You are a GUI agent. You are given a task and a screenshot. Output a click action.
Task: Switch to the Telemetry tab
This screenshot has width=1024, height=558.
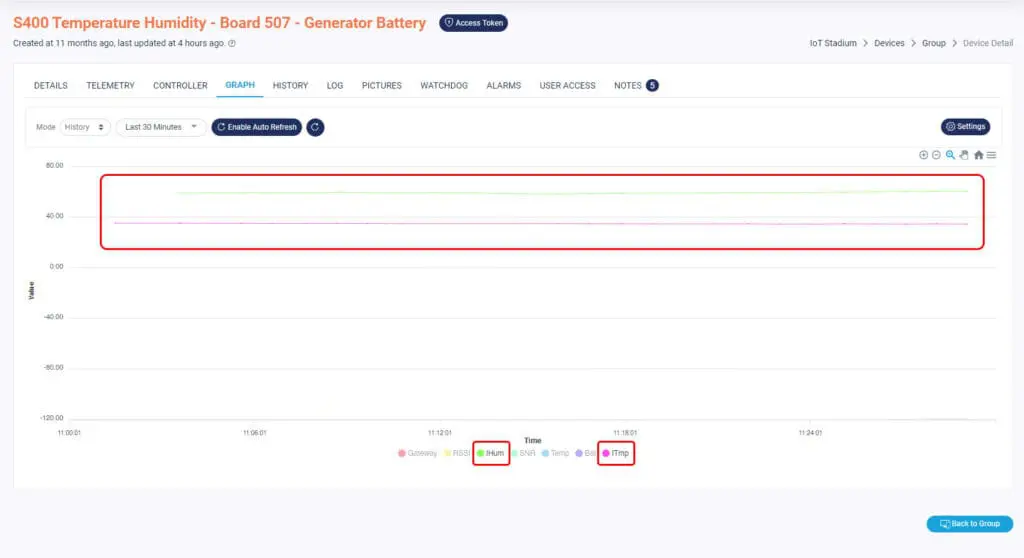(x=110, y=86)
